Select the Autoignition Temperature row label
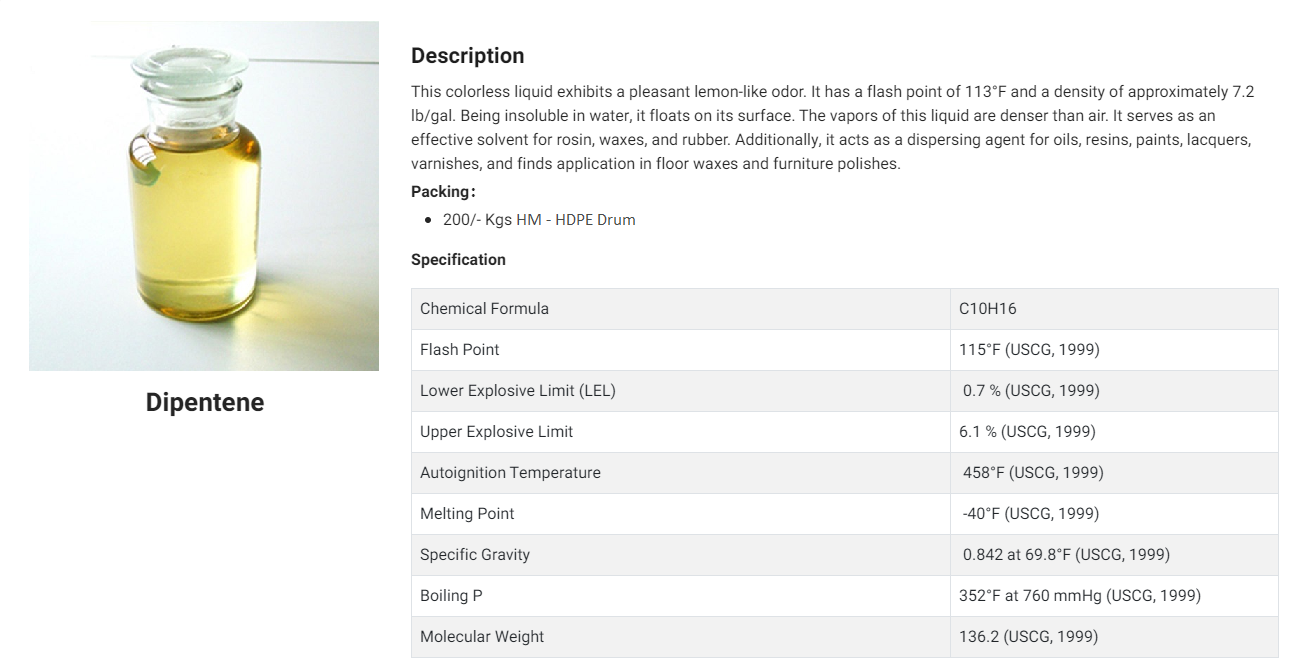 tap(510, 473)
